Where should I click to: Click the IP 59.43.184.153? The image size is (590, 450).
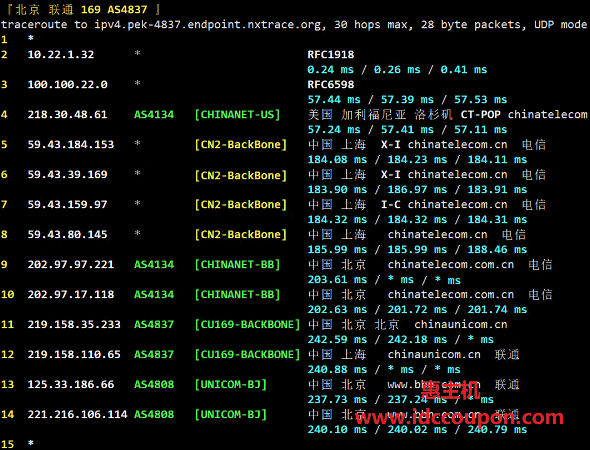70,144
